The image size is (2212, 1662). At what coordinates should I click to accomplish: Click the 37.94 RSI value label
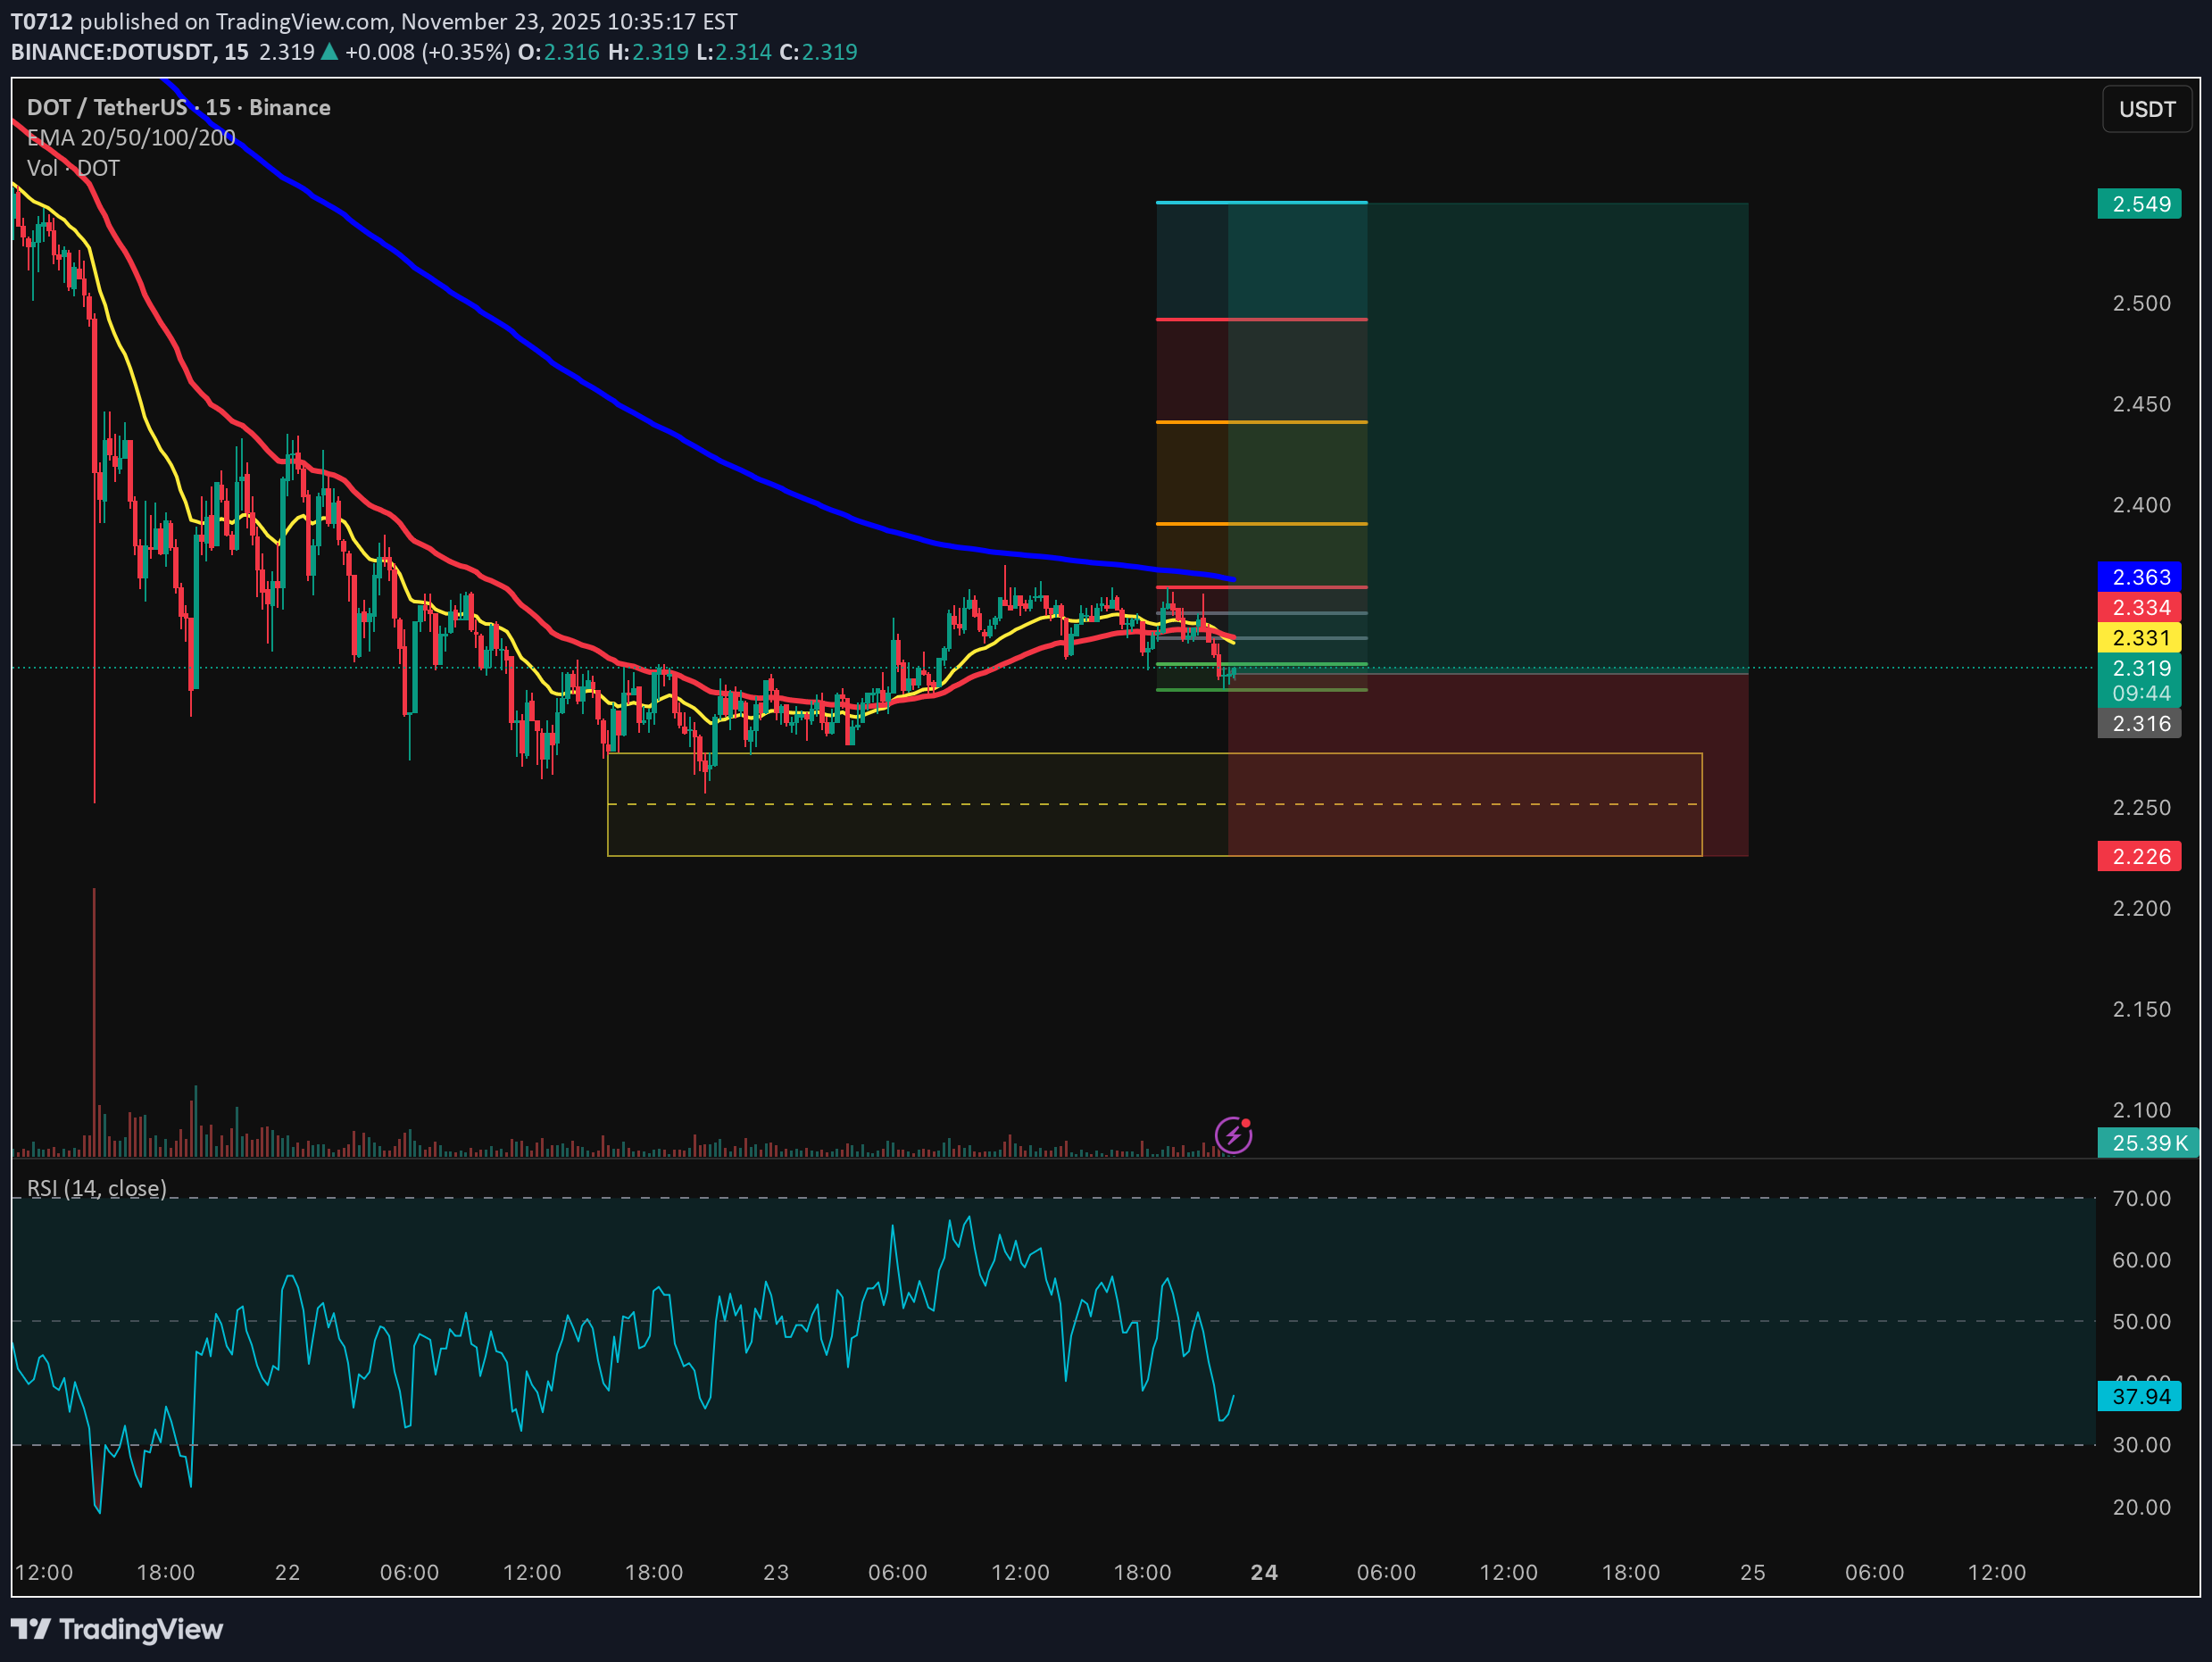(x=2139, y=1396)
